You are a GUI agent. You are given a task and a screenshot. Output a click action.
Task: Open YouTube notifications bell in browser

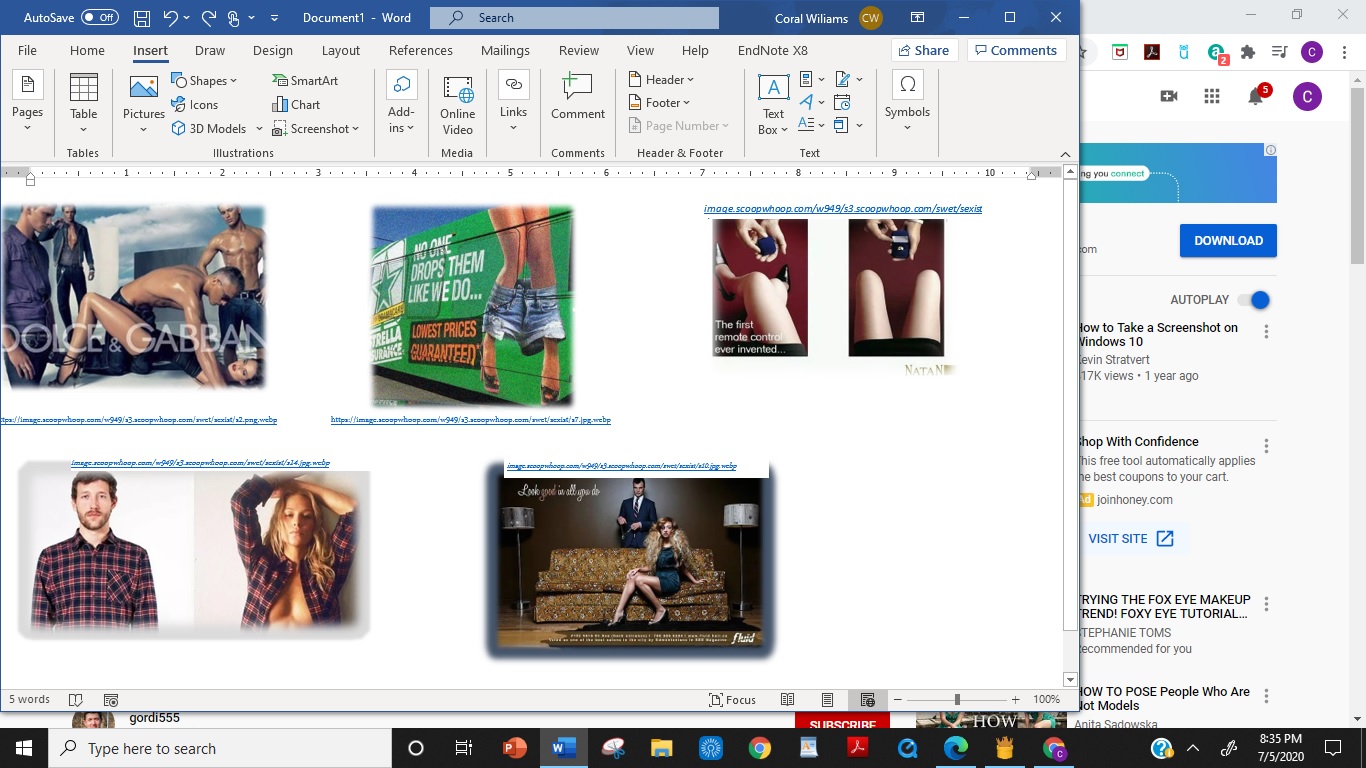(x=1257, y=96)
